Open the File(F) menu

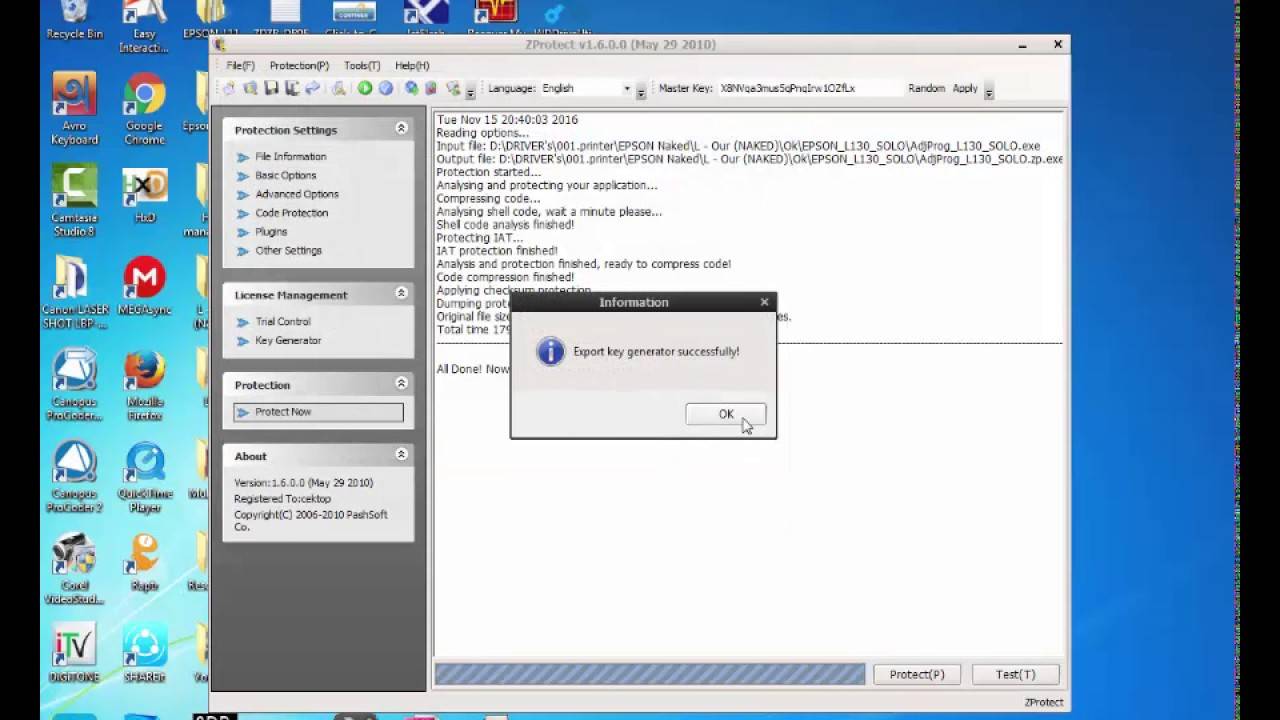click(x=240, y=66)
